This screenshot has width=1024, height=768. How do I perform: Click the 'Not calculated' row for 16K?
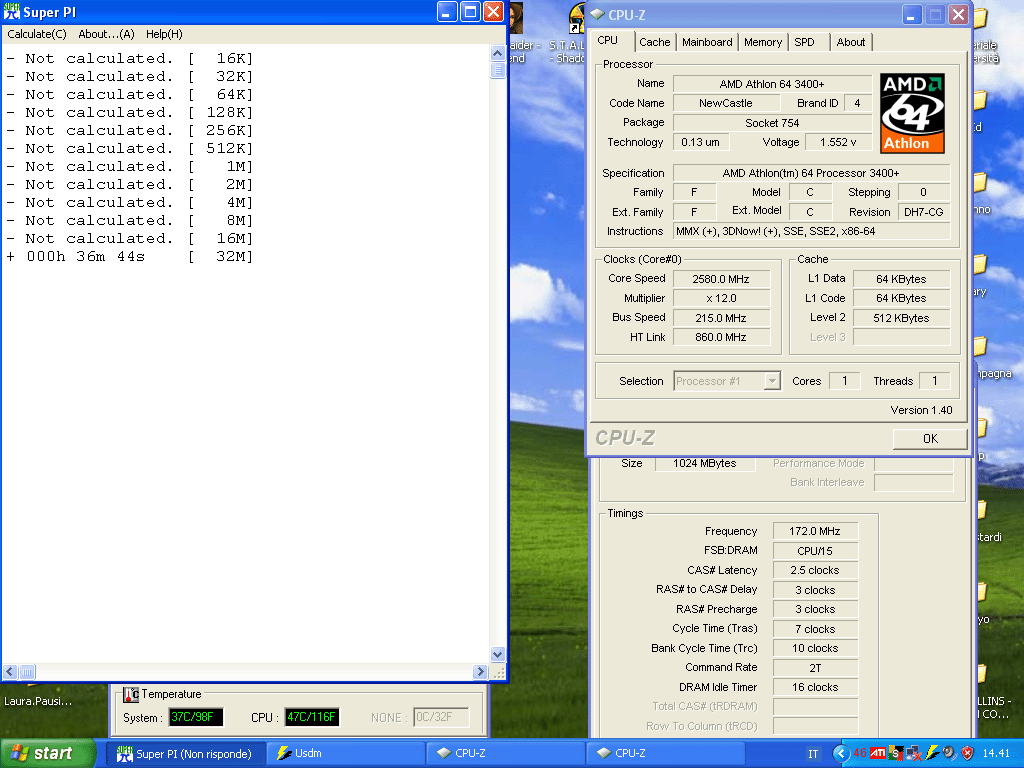coord(129,59)
